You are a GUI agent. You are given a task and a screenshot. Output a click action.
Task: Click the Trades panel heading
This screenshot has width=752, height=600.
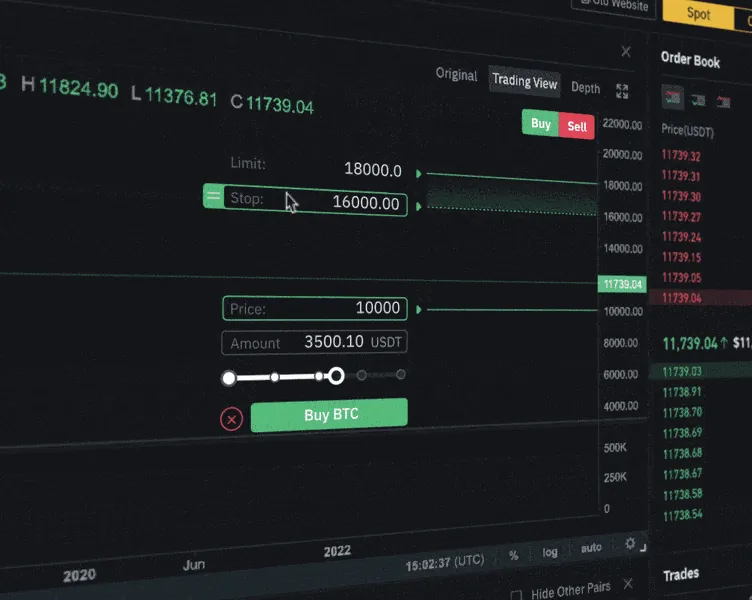click(681, 574)
